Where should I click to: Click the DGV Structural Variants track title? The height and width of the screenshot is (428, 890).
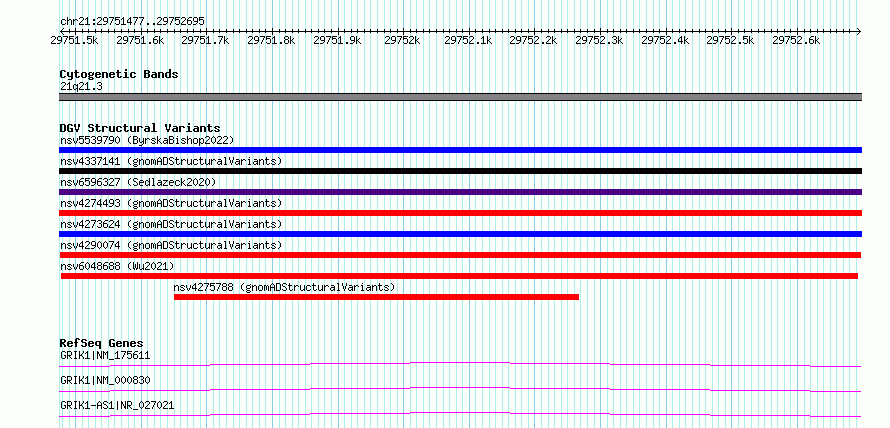click(140, 128)
